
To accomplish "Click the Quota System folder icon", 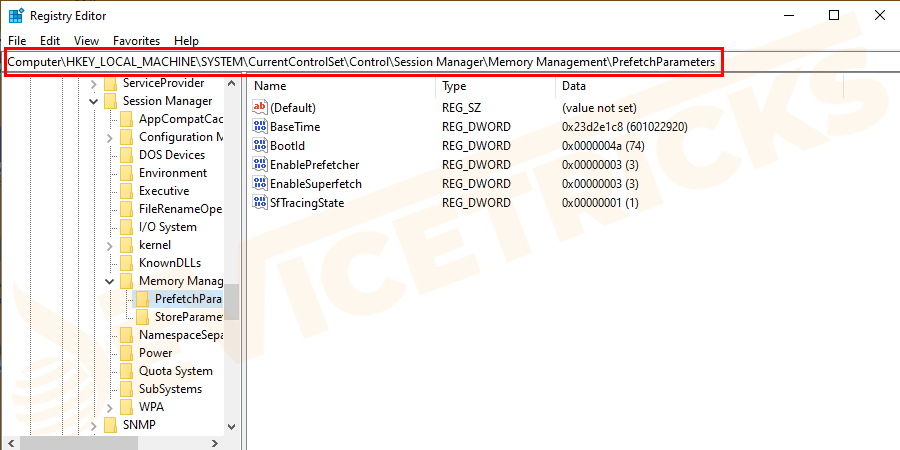I will (127, 371).
